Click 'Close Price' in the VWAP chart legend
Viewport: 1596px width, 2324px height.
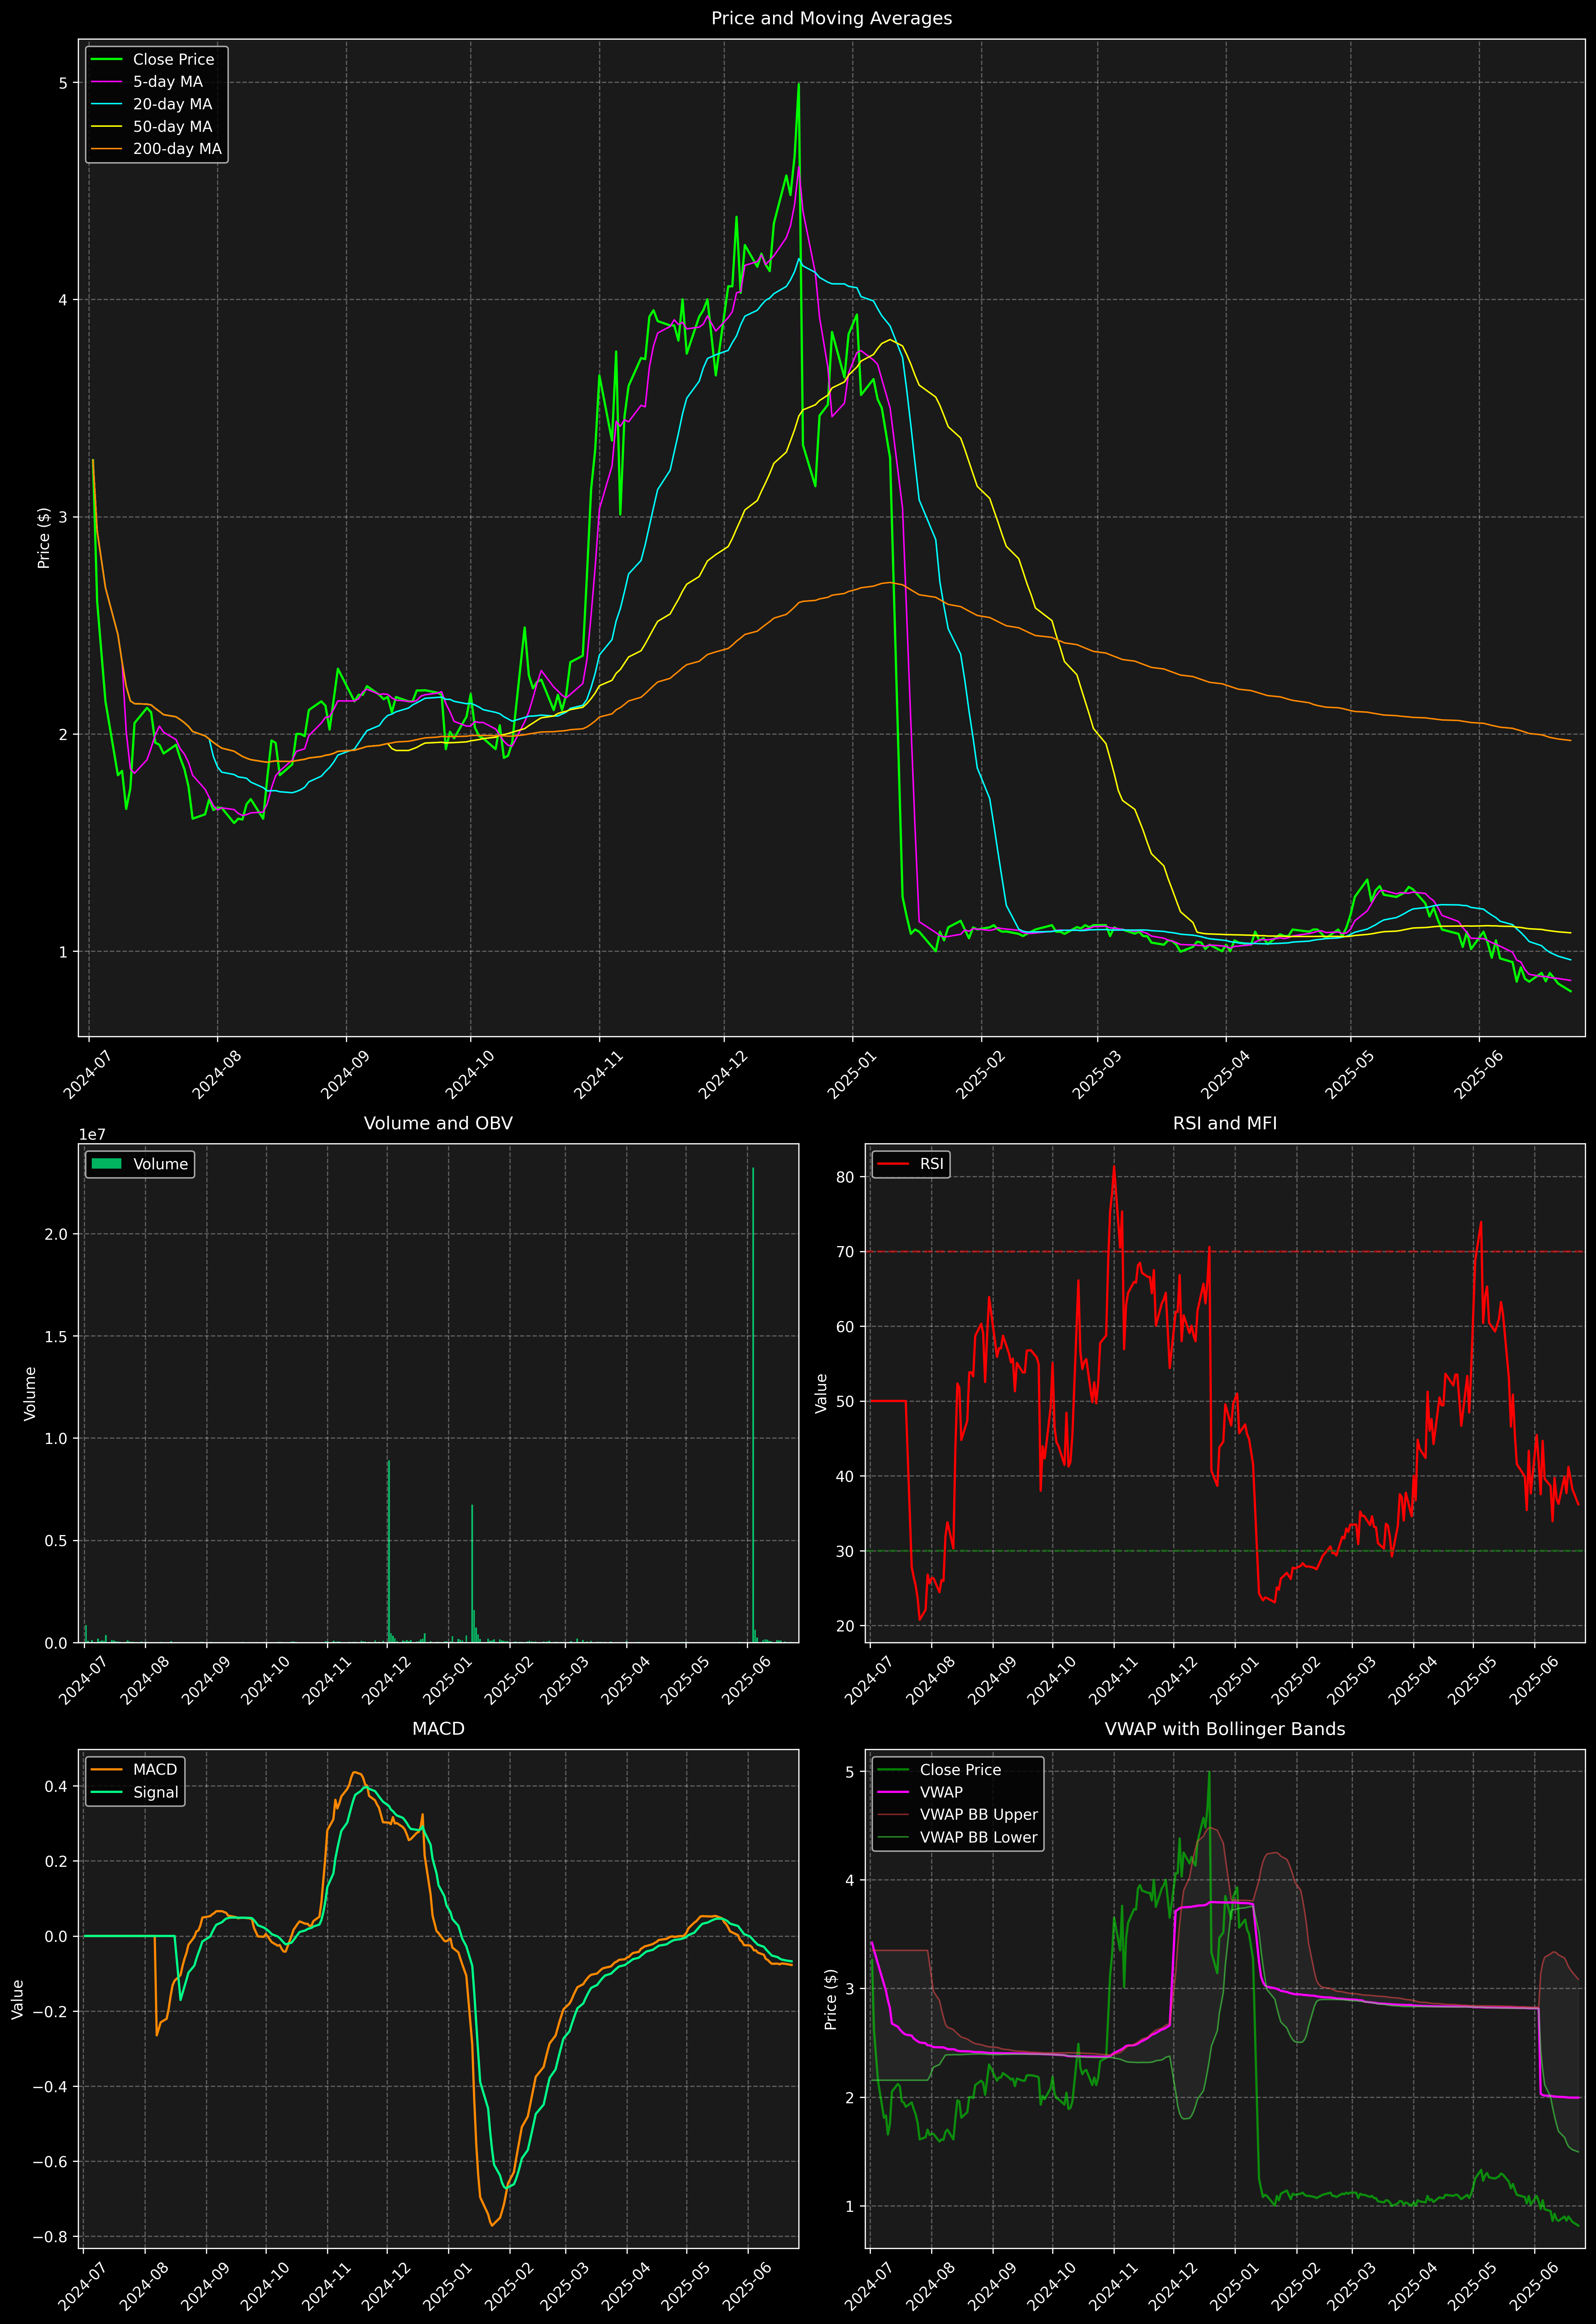pos(960,1770)
